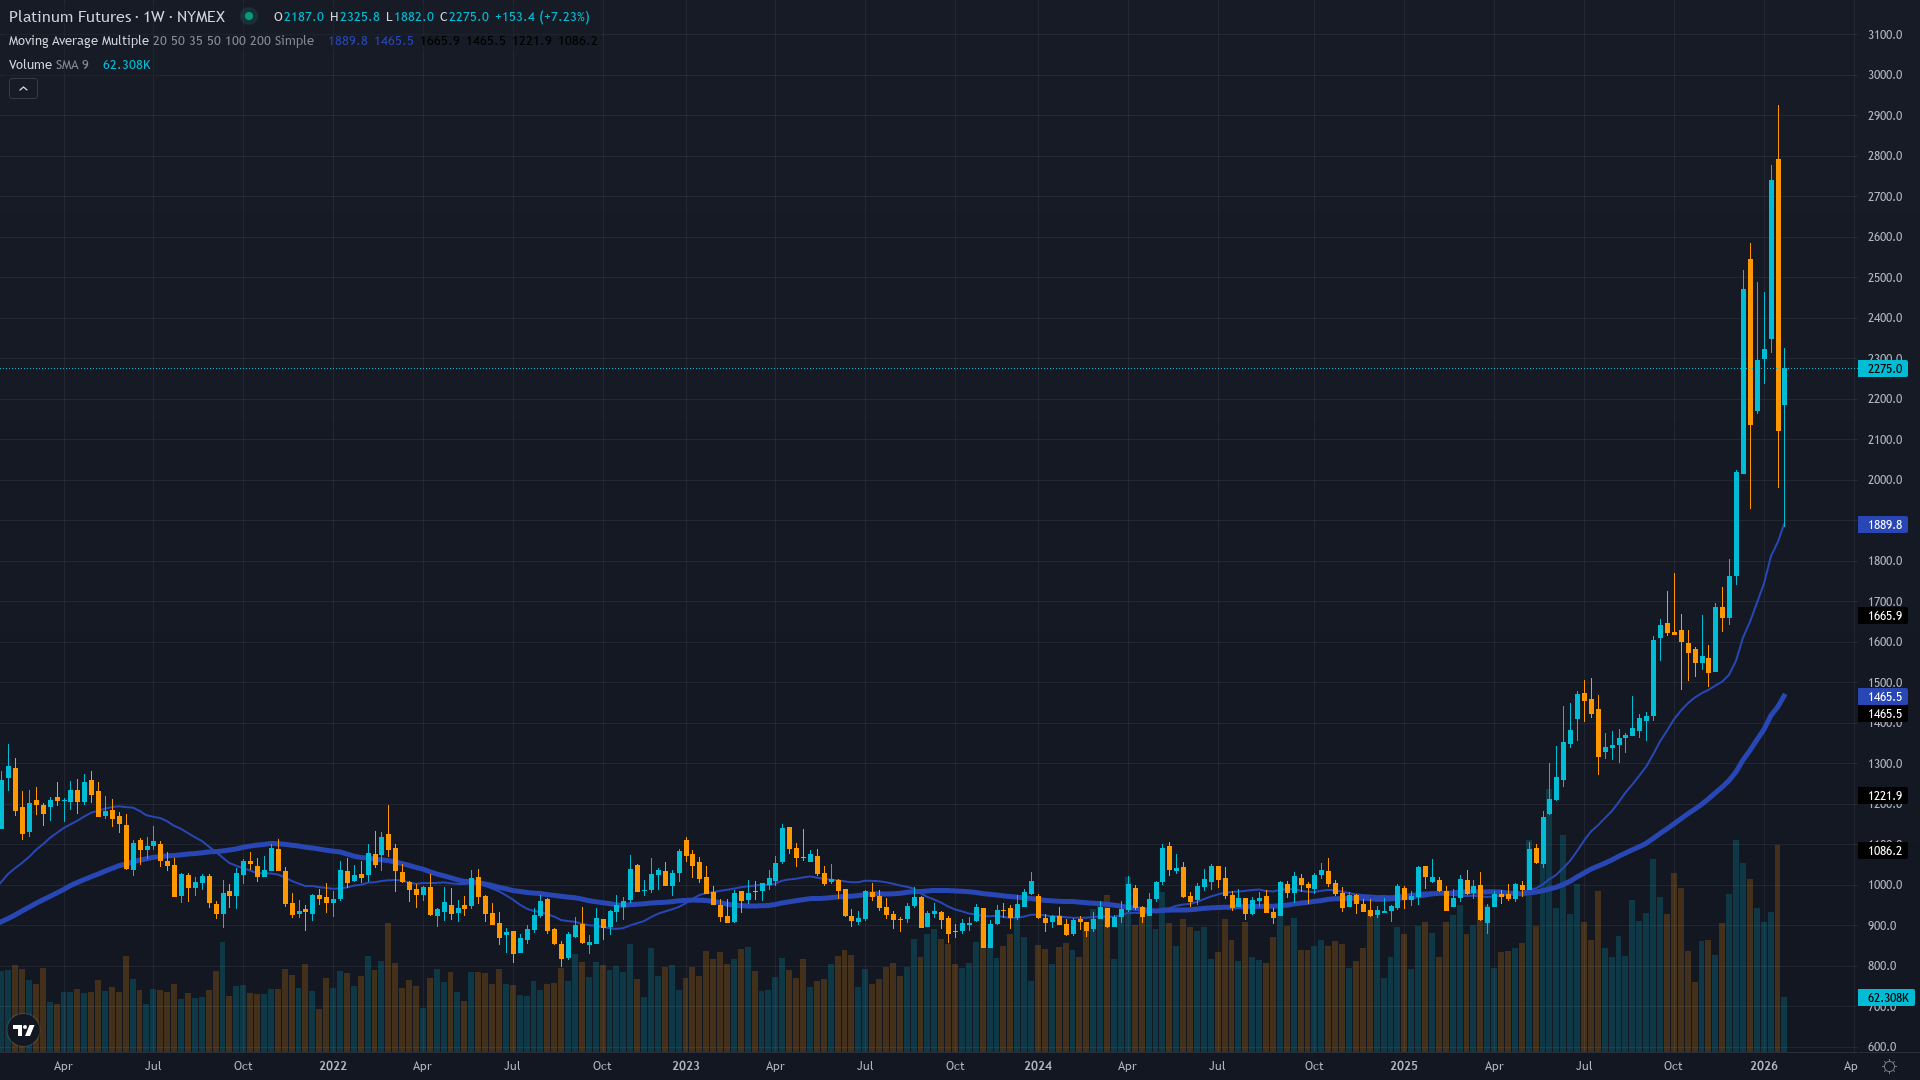Click the blue 1889.8 price axis tag
The width and height of the screenshot is (1920, 1080).
(x=1883, y=525)
